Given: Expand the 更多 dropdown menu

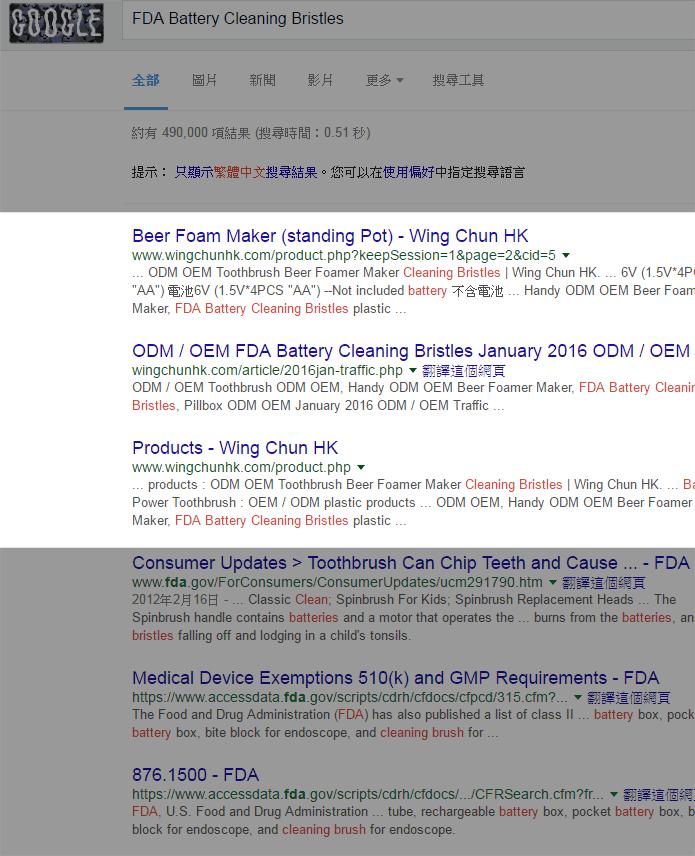Looking at the screenshot, I should 384,80.
